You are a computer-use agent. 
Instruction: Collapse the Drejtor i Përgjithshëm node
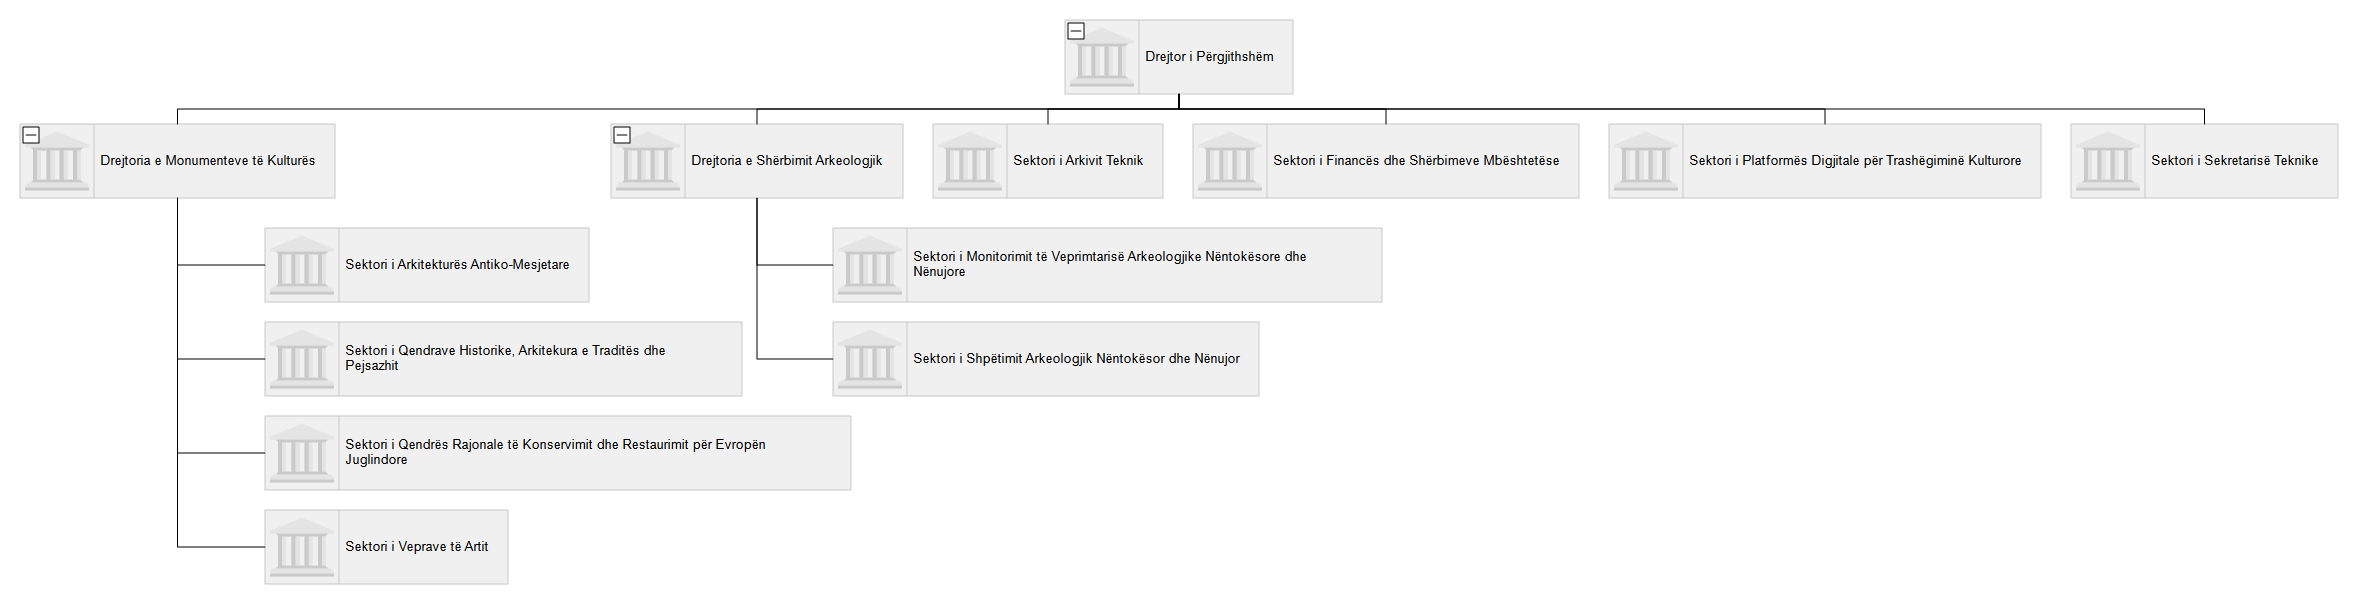(1076, 31)
